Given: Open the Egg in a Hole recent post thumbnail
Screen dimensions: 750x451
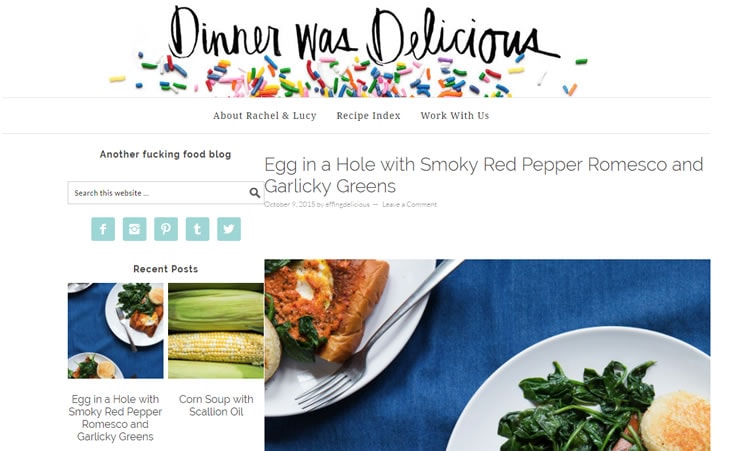Looking at the screenshot, I should (116, 330).
